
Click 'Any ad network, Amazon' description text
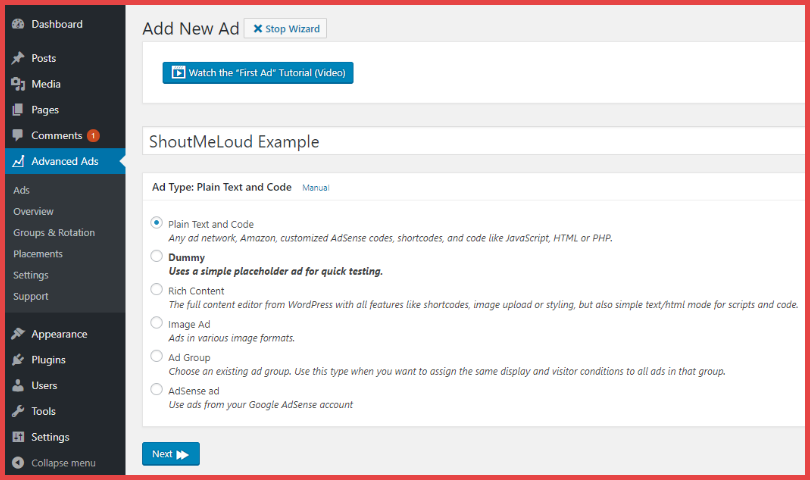[x=391, y=238]
